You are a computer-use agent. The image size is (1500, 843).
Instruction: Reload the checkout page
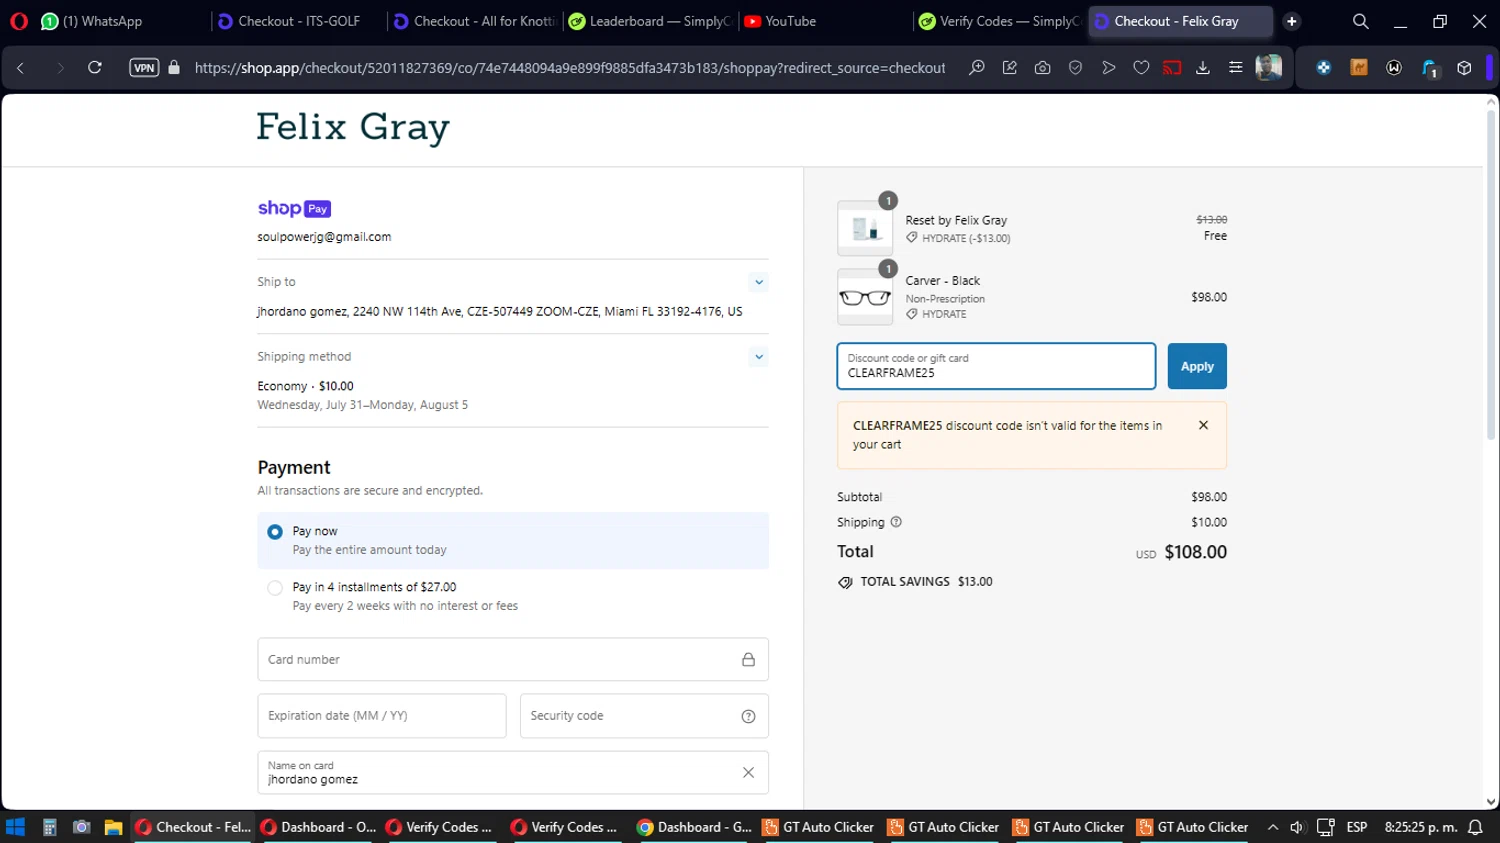pos(95,68)
